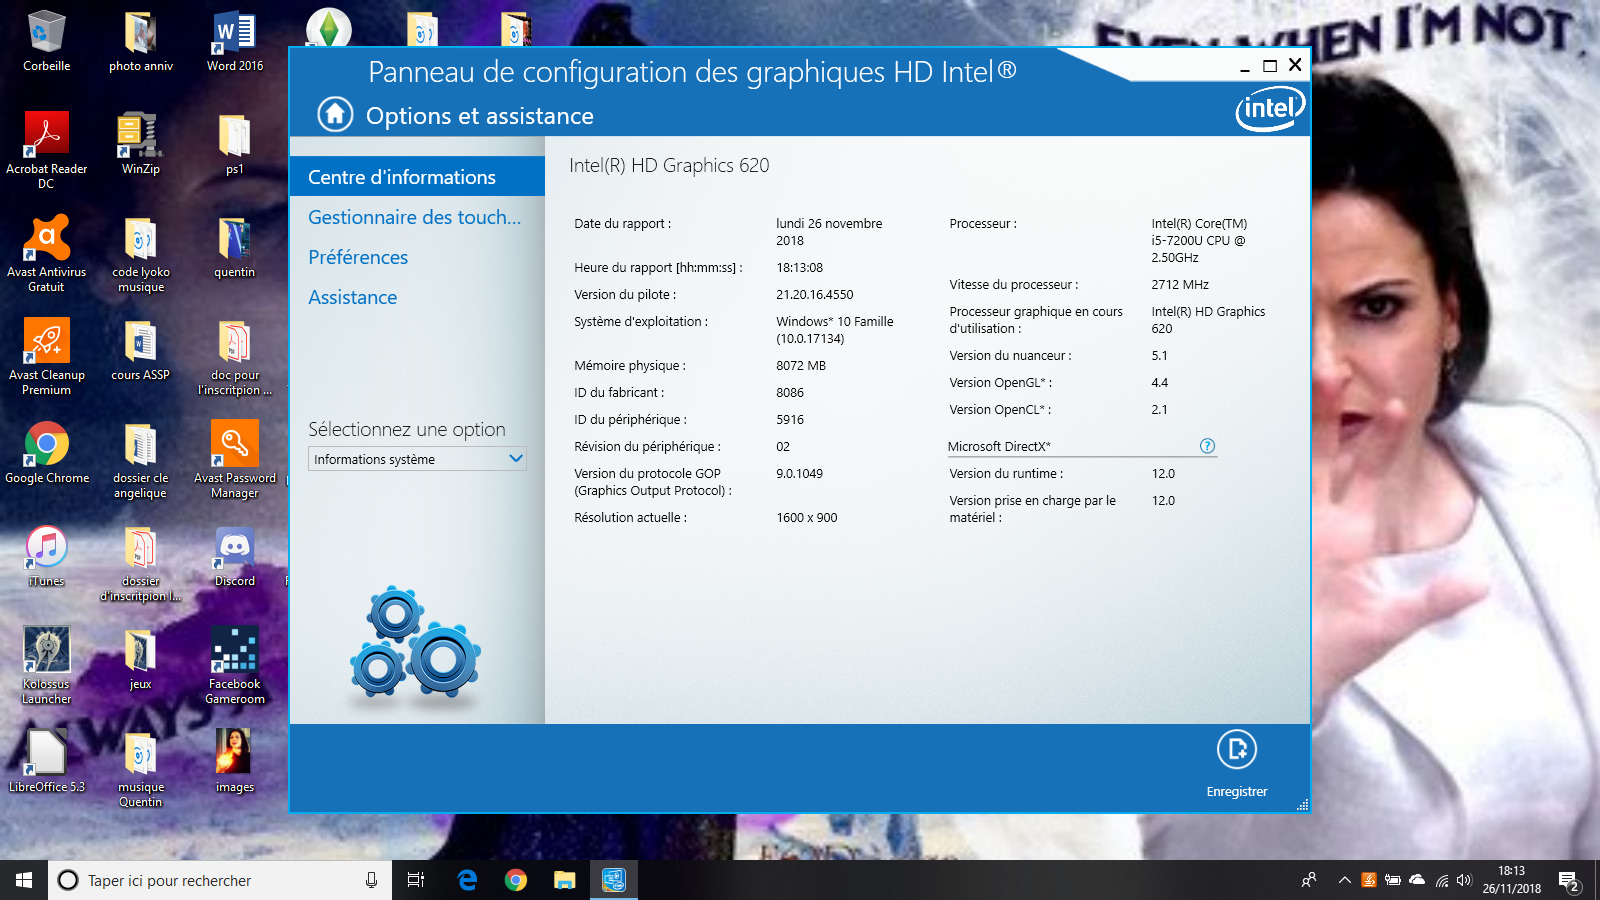Open the doc pour l'inscritpion folder
This screenshot has height=900, width=1600.
coord(235,356)
